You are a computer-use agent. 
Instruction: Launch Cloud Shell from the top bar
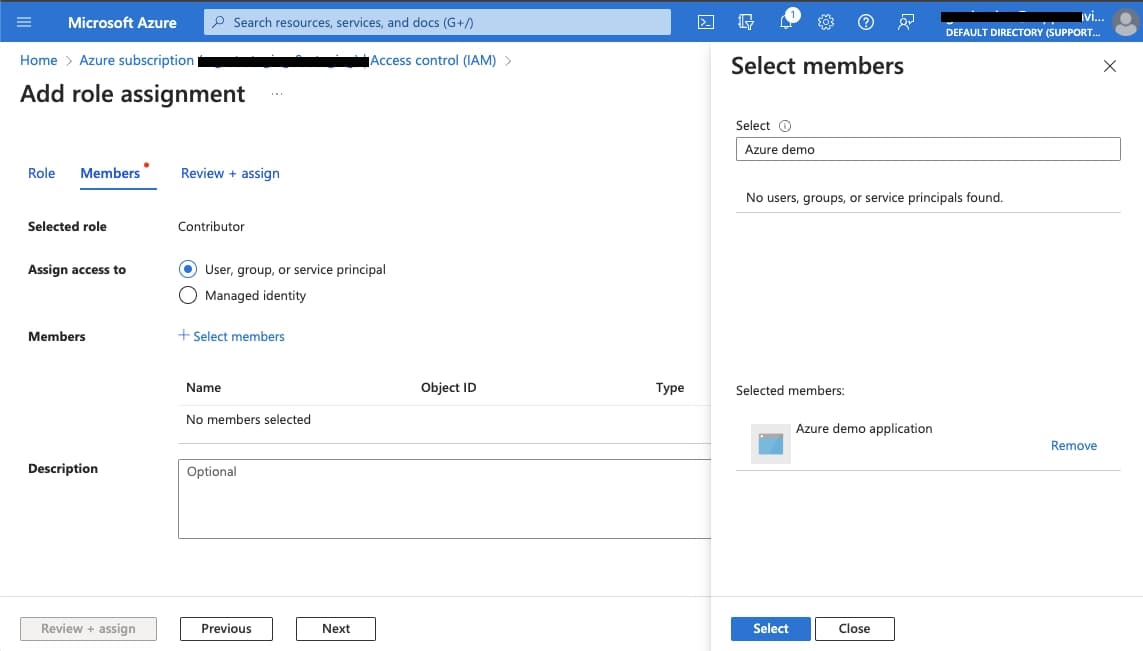[x=705, y=21]
